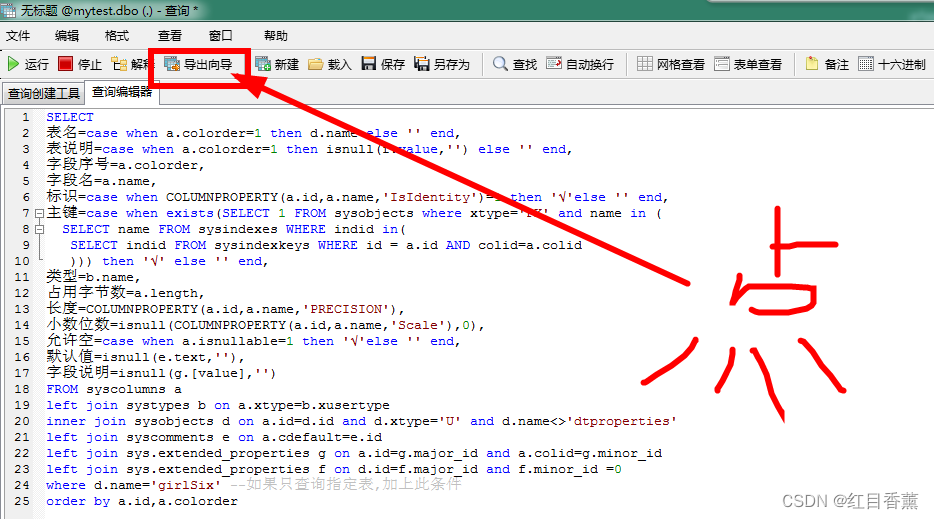The width and height of the screenshot is (934, 519).
Task: Open the 解释 explain tool
Action: pos(130,64)
